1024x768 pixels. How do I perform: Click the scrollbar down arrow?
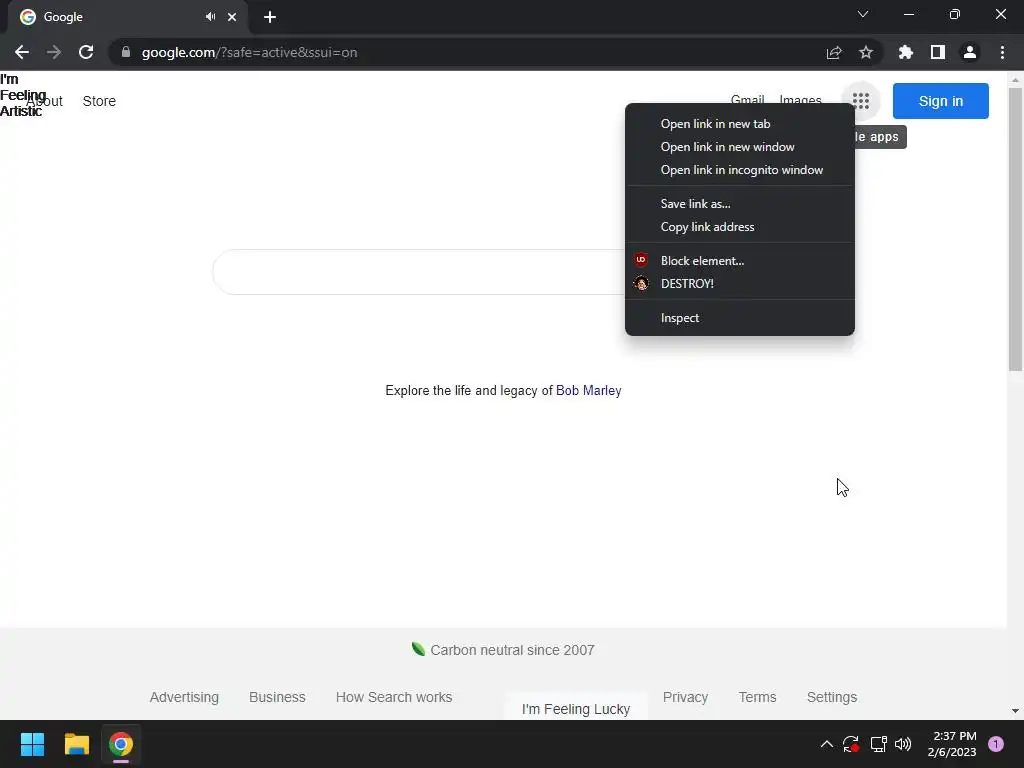1015,711
